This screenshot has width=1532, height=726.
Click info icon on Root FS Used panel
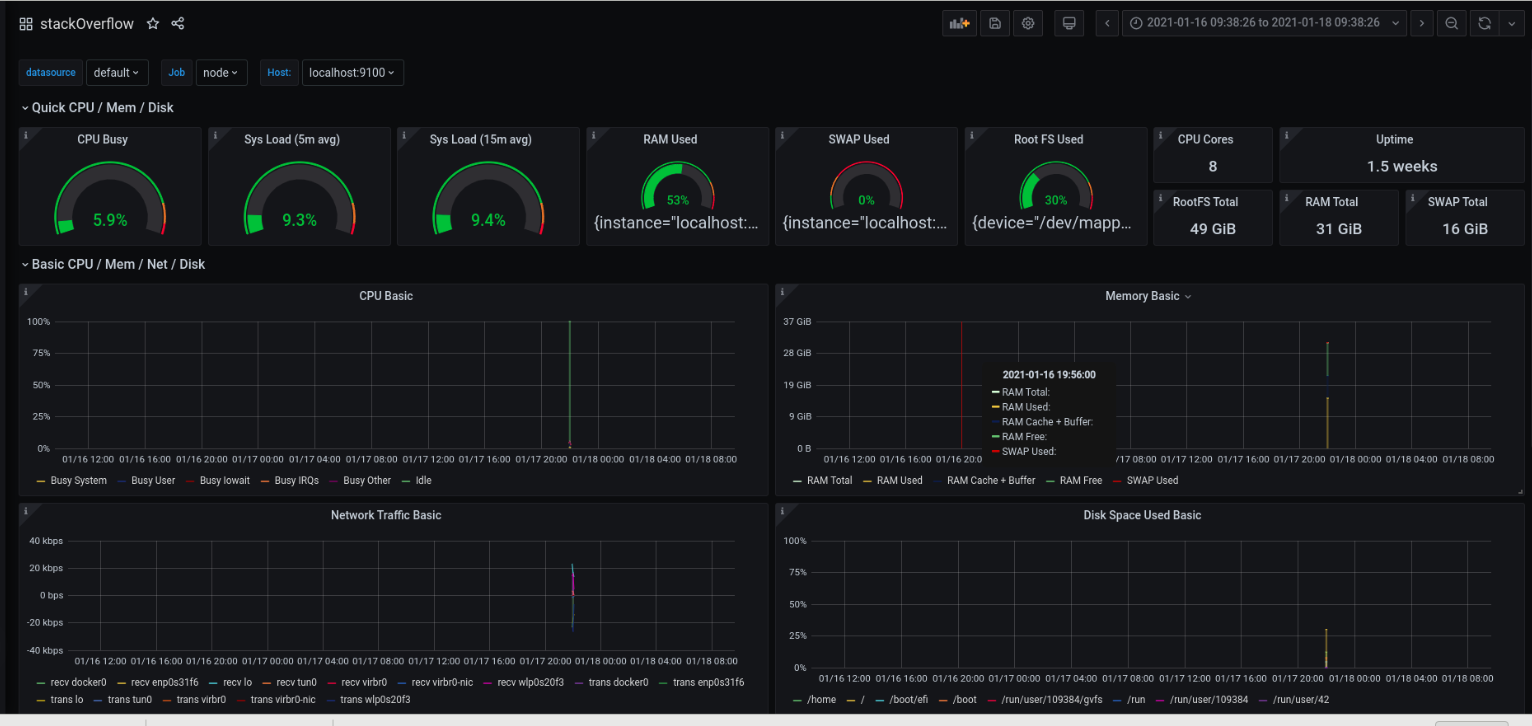click(x=972, y=134)
